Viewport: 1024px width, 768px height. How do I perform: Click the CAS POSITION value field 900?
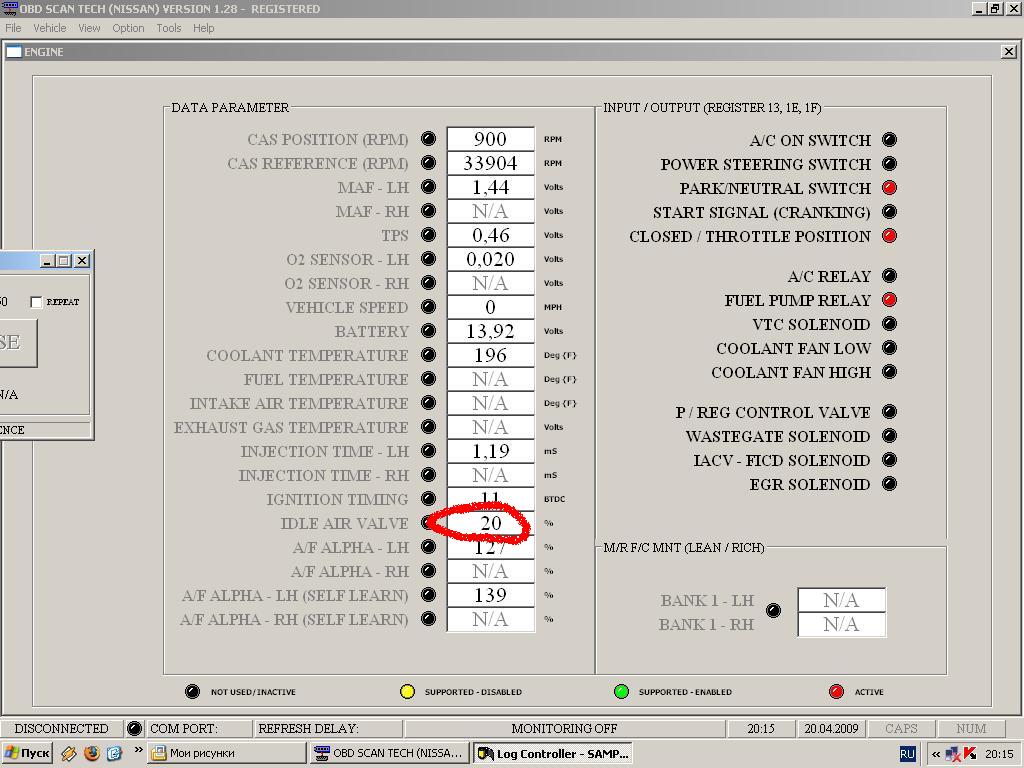pyautogui.click(x=490, y=138)
